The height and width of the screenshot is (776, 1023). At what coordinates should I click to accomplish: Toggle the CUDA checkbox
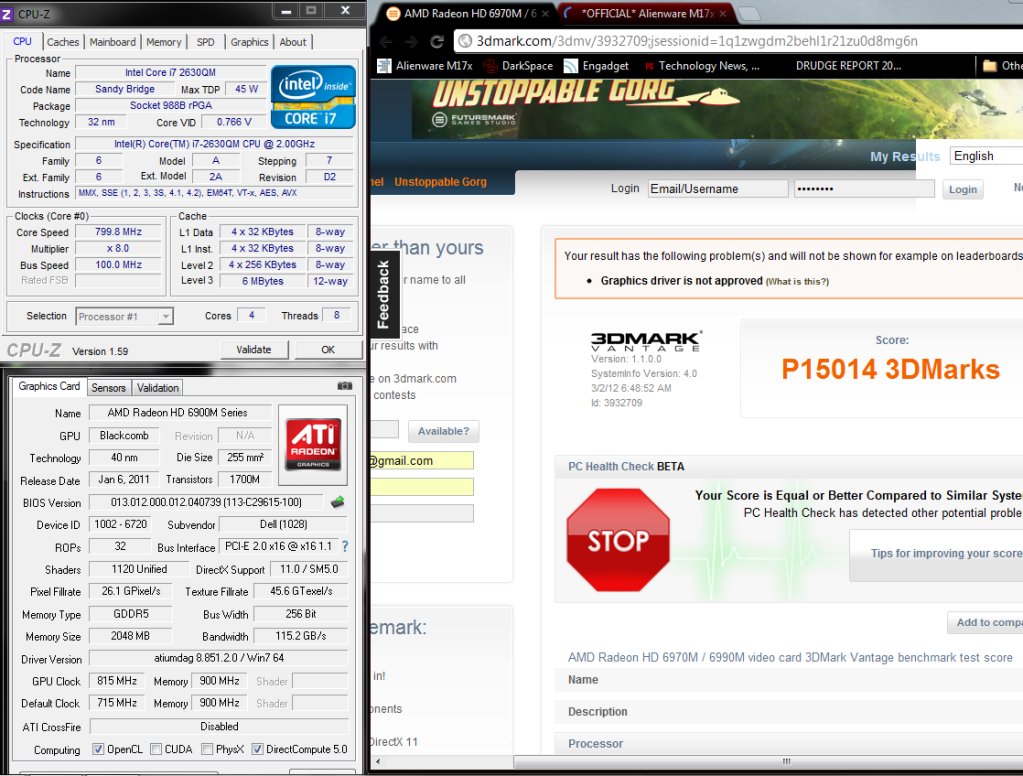click(156, 749)
